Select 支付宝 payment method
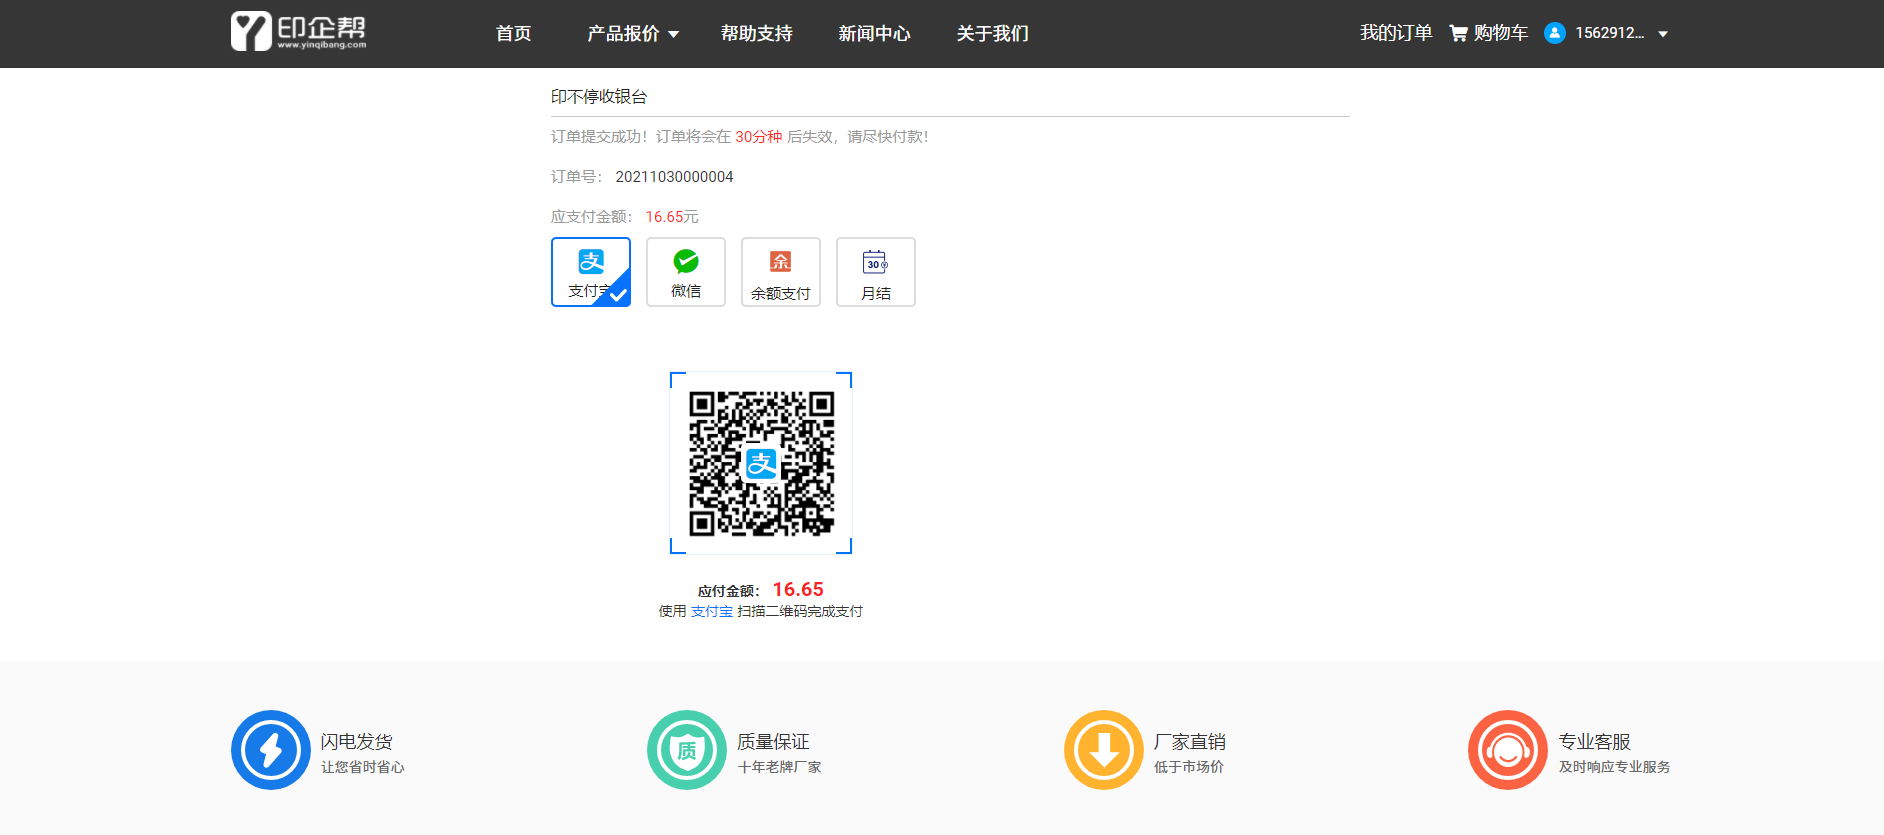Image resolution: width=1884 pixels, height=835 pixels. [x=590, y=272]
